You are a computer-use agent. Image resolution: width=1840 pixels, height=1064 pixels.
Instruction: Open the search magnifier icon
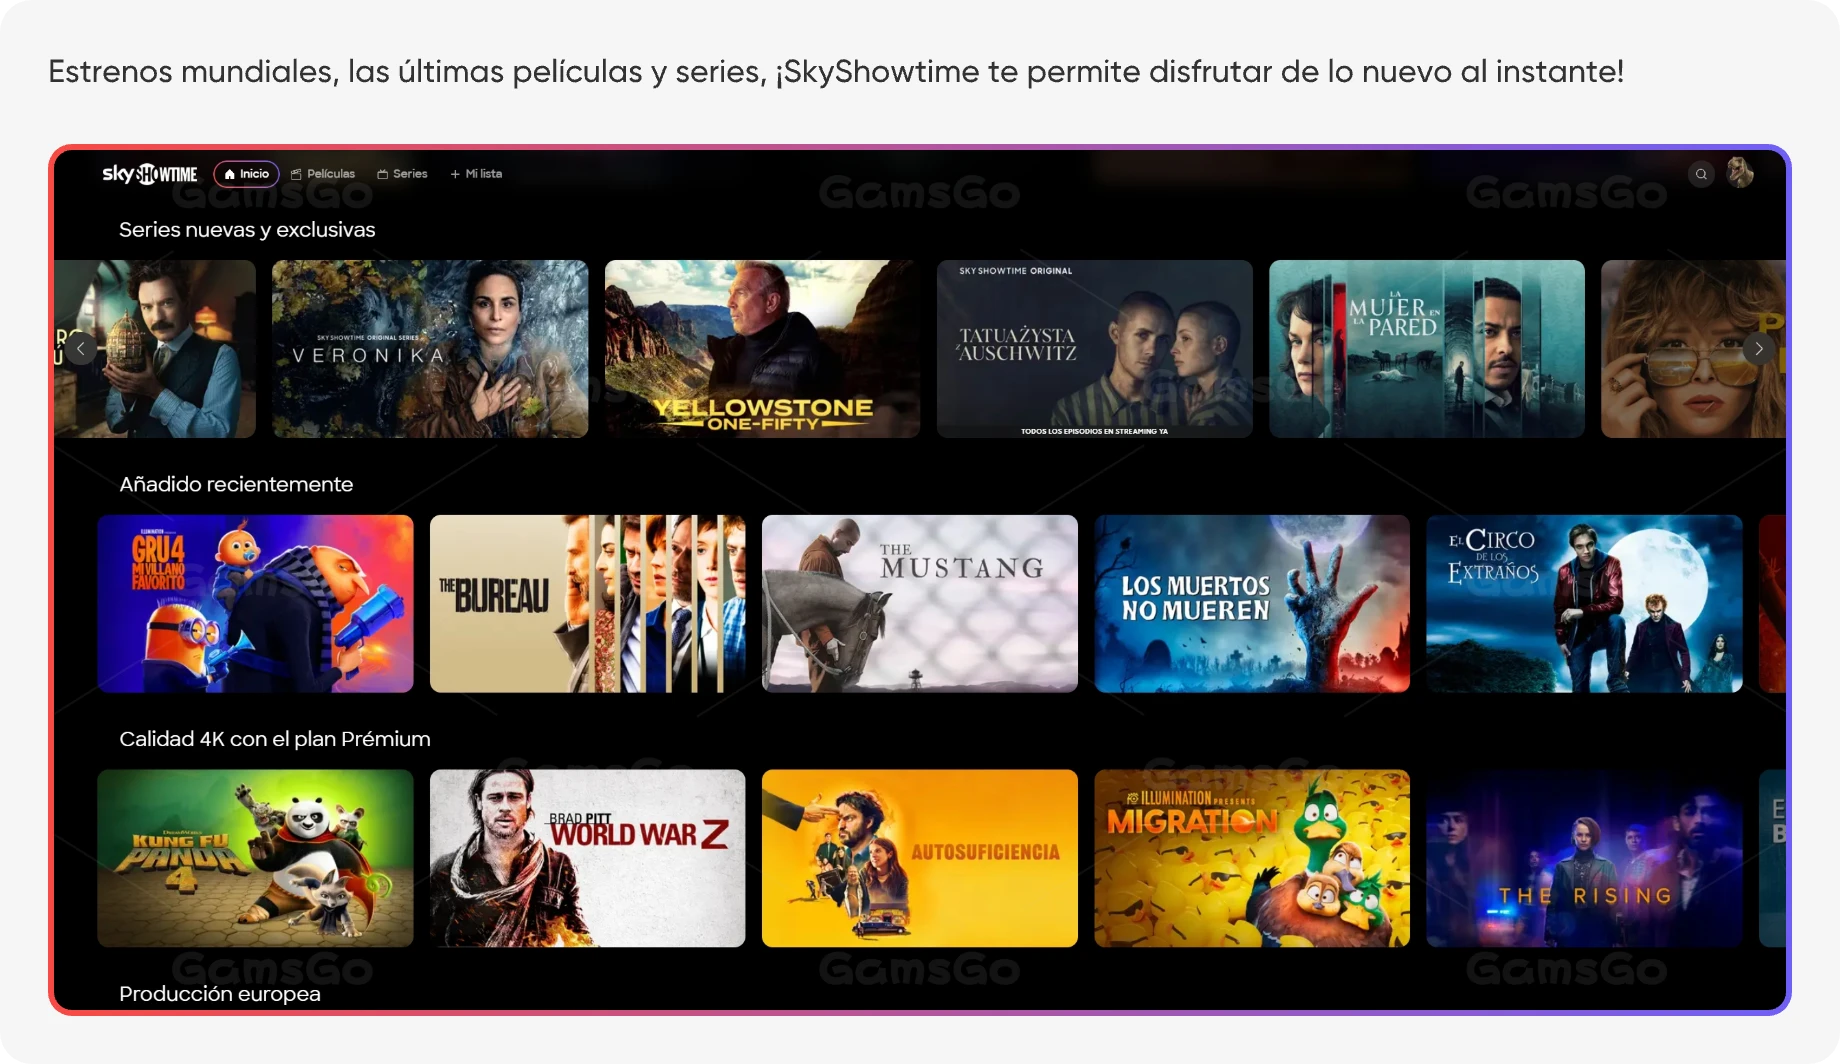pos(1701,174)
